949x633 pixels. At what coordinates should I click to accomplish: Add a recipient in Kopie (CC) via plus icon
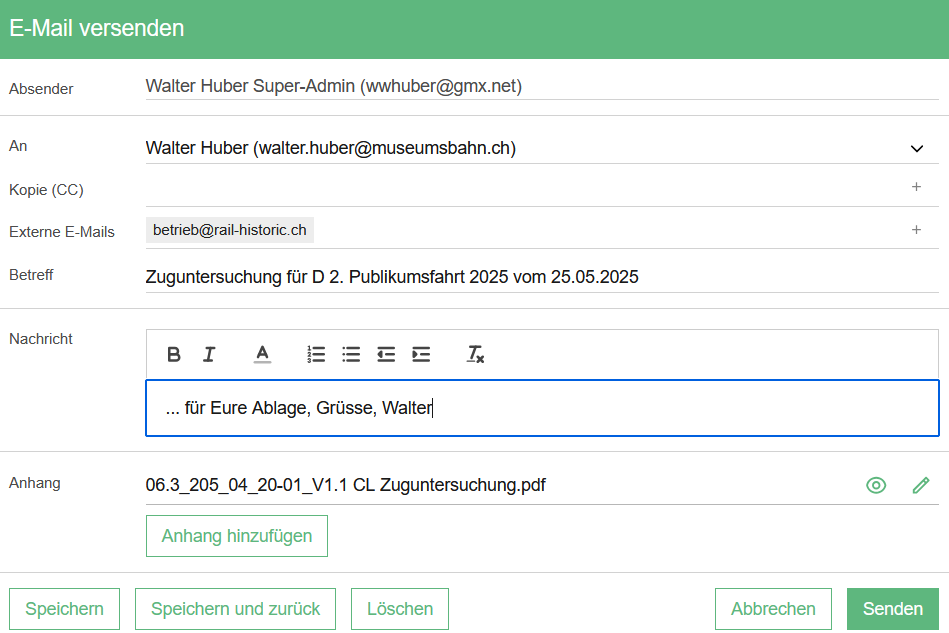click(916, 186)
